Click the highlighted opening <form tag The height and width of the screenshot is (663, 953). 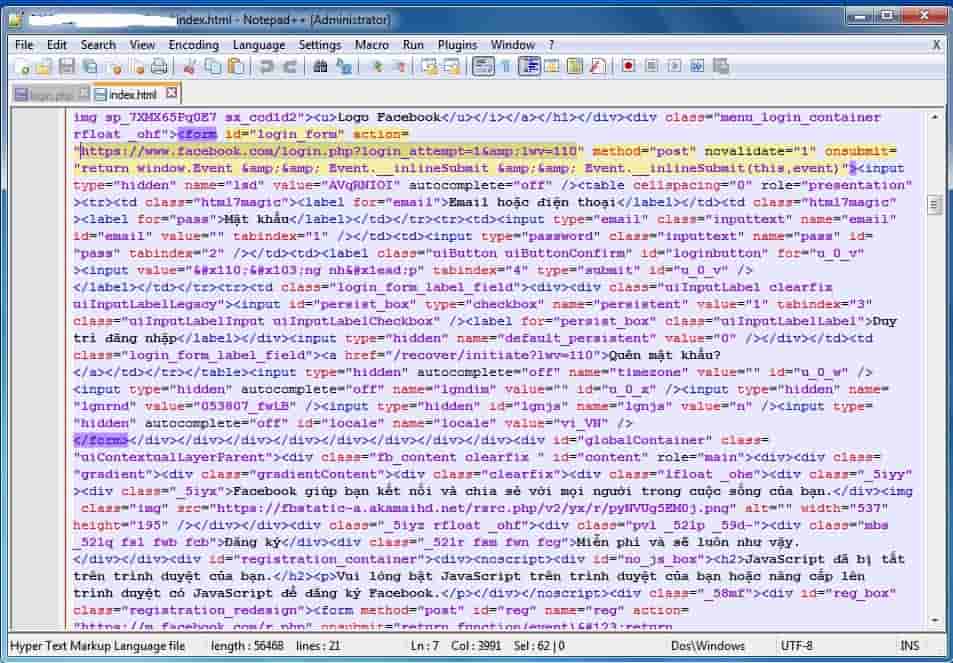point(197,134)
